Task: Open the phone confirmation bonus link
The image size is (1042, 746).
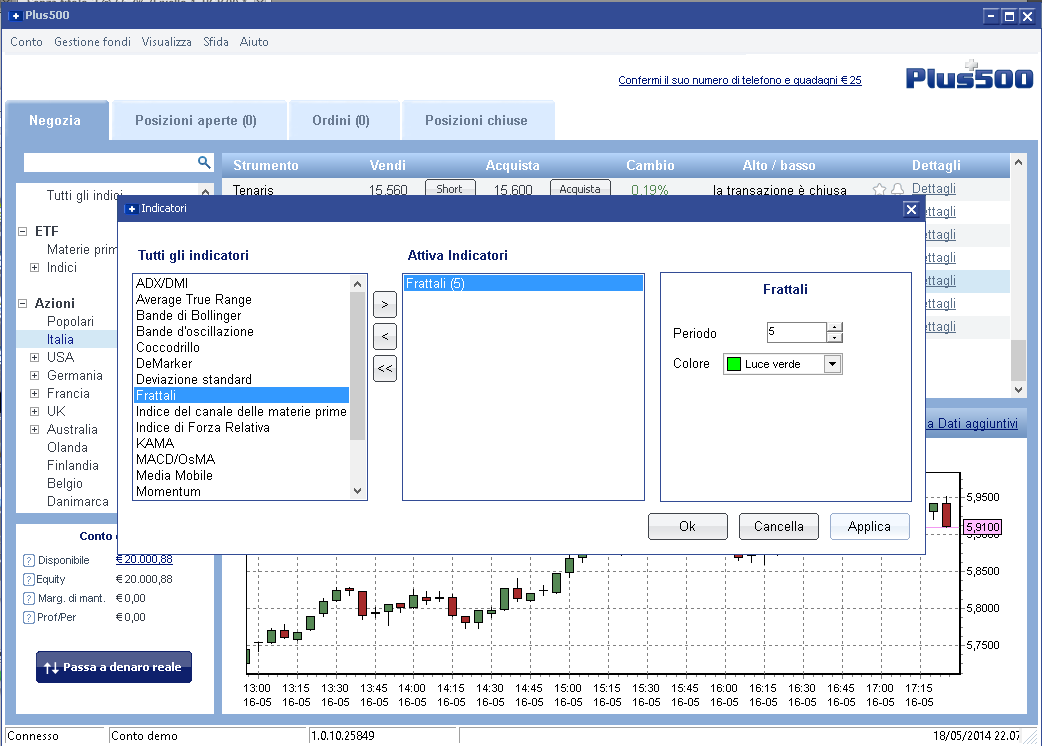Action: coord(740,80)
